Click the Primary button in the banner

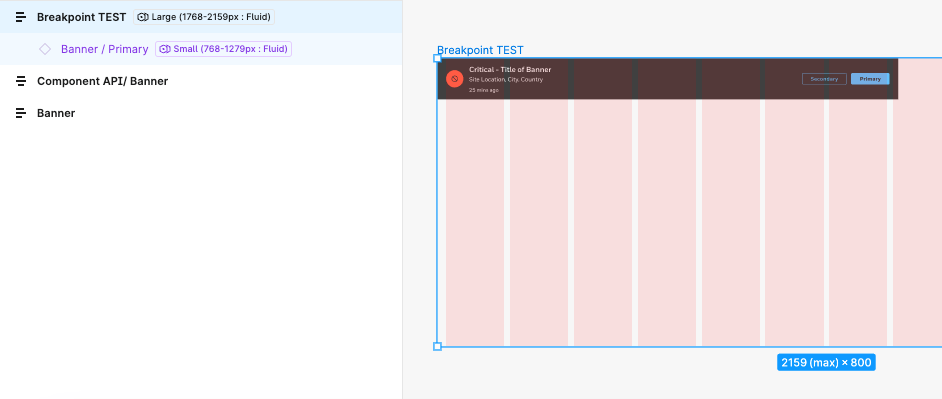(x=870, y=79)
